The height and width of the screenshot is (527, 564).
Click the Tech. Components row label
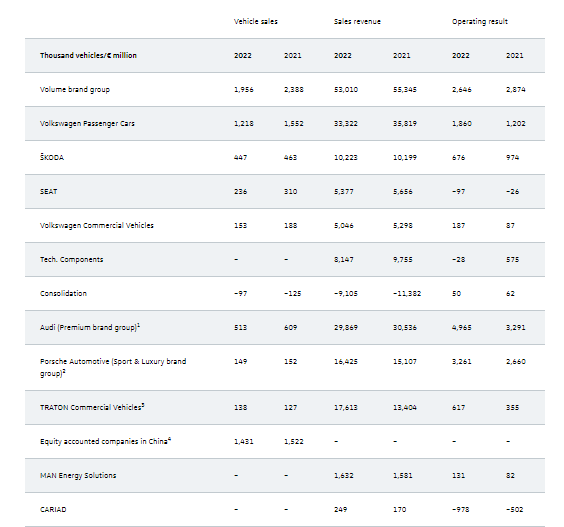coord(72,259)
